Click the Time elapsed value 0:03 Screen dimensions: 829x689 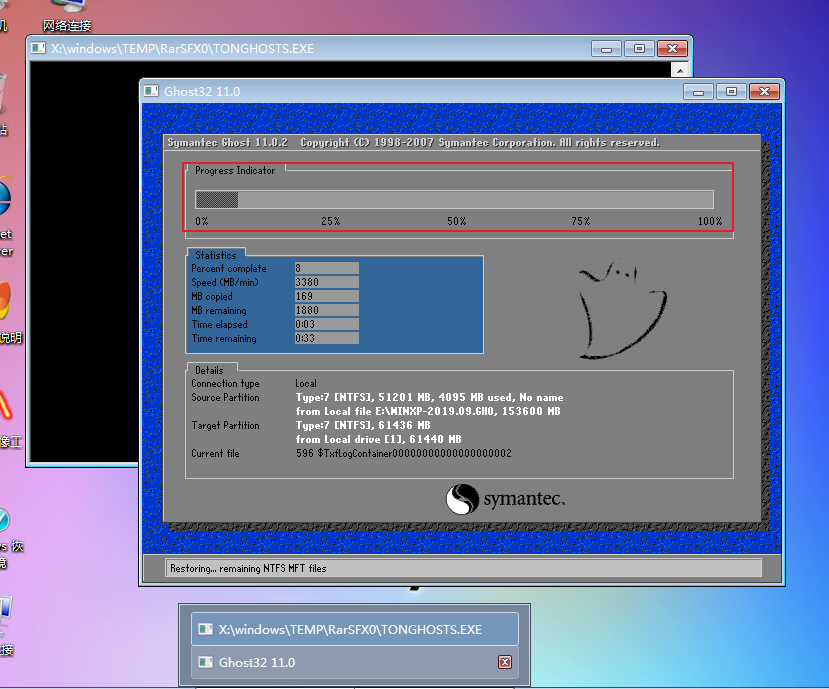327,324
